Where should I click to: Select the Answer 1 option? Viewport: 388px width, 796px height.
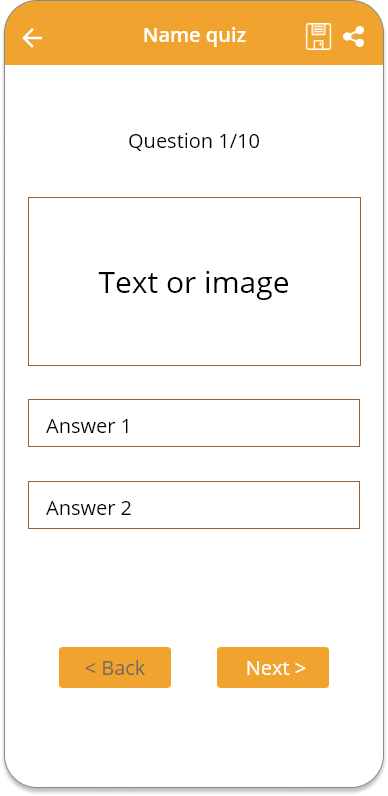pos(194,423)
